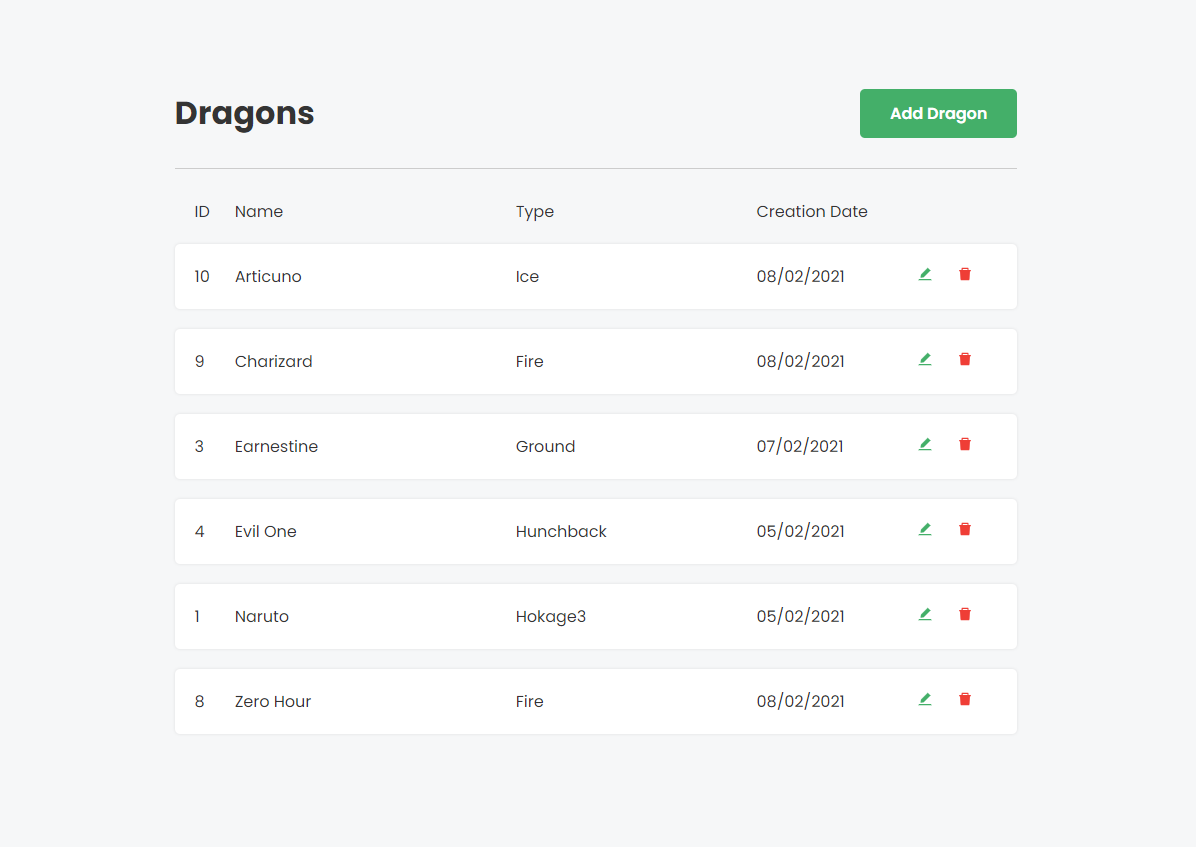Click the Hokage3 type cell

[x=551, y=617]
